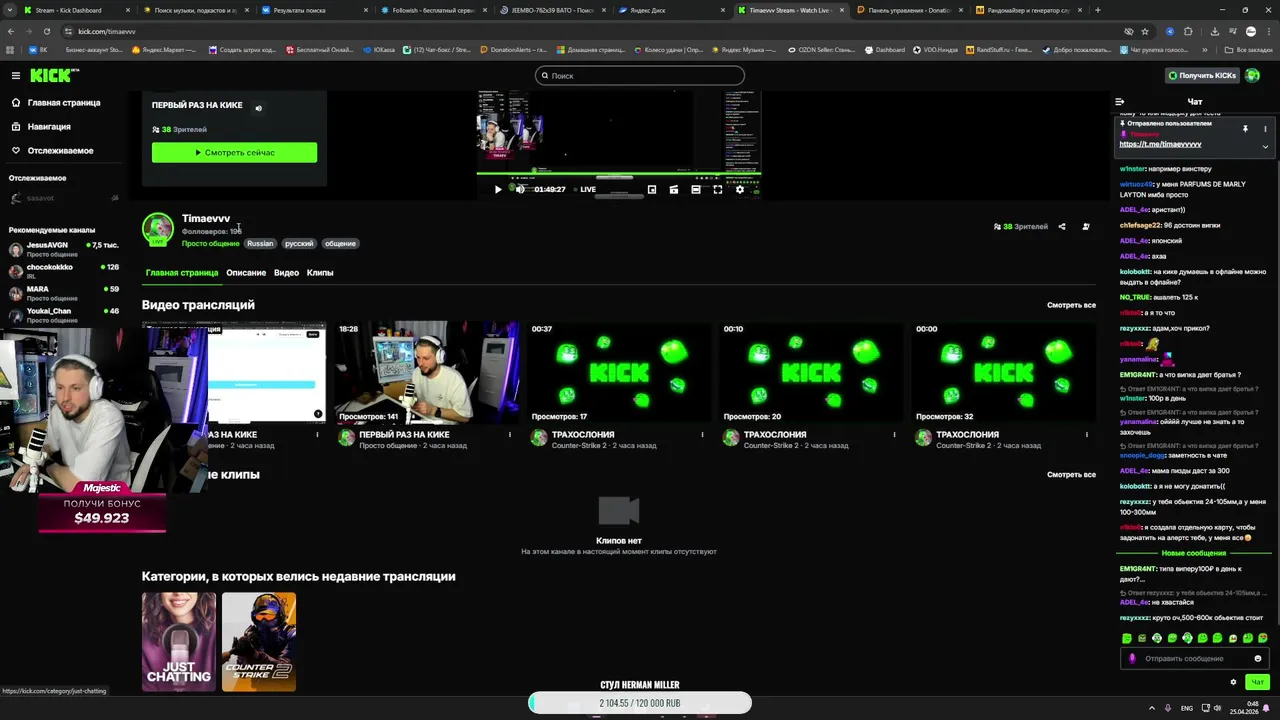Click the Новые сообщения divider button
This screenshot has width=1280, height=720.
click(x=1193, y=553)
